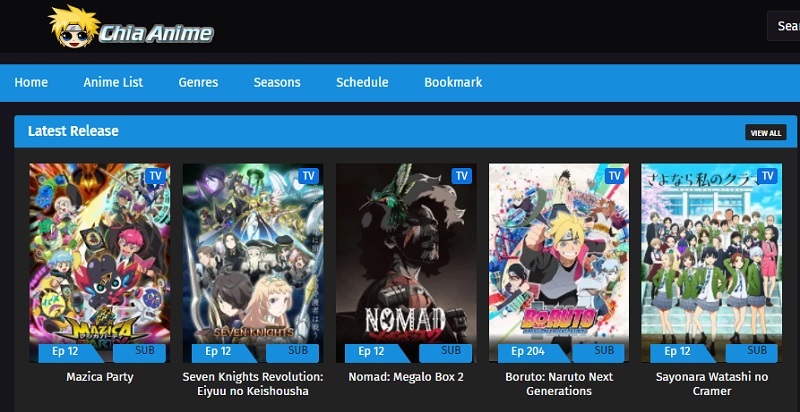The width and height of the screenshot is (800, 412).
Task: Open the Anime List page
Action: point(113,82)
